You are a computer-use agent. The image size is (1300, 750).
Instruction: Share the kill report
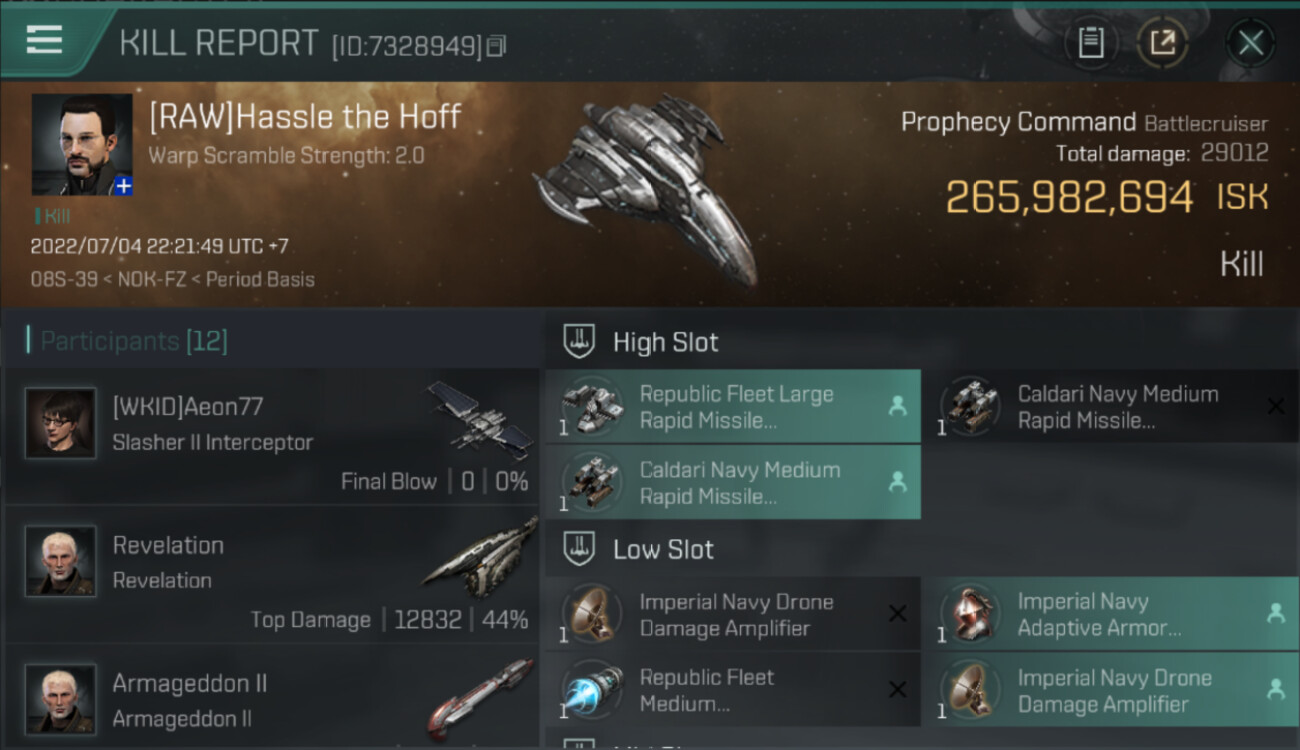(1162, 43)
